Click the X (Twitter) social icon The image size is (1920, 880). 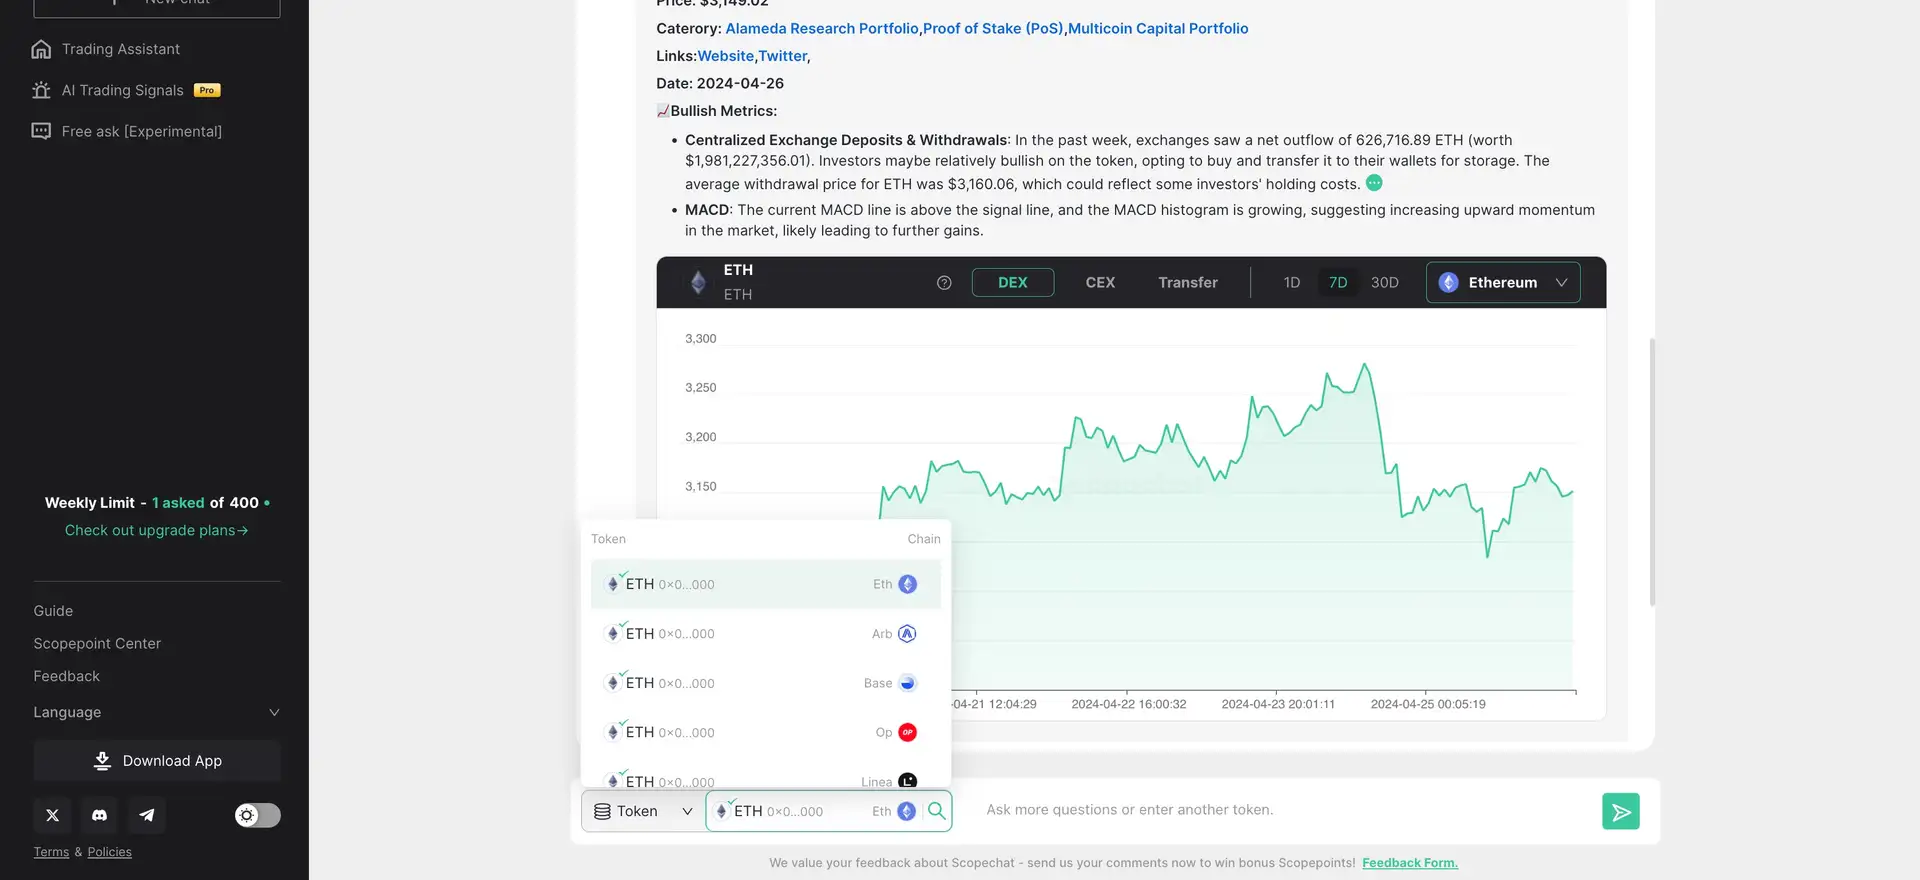[x=53, y=815]
